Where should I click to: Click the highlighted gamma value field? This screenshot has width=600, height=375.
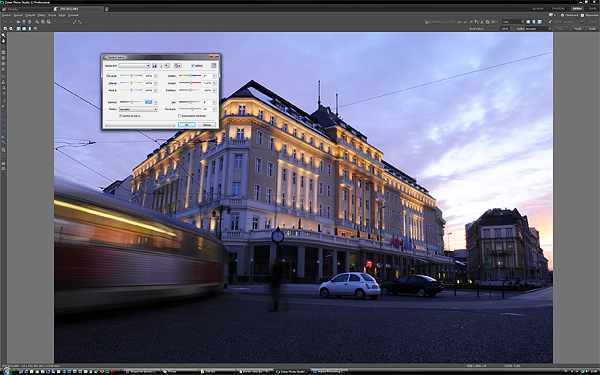point(149,102)
